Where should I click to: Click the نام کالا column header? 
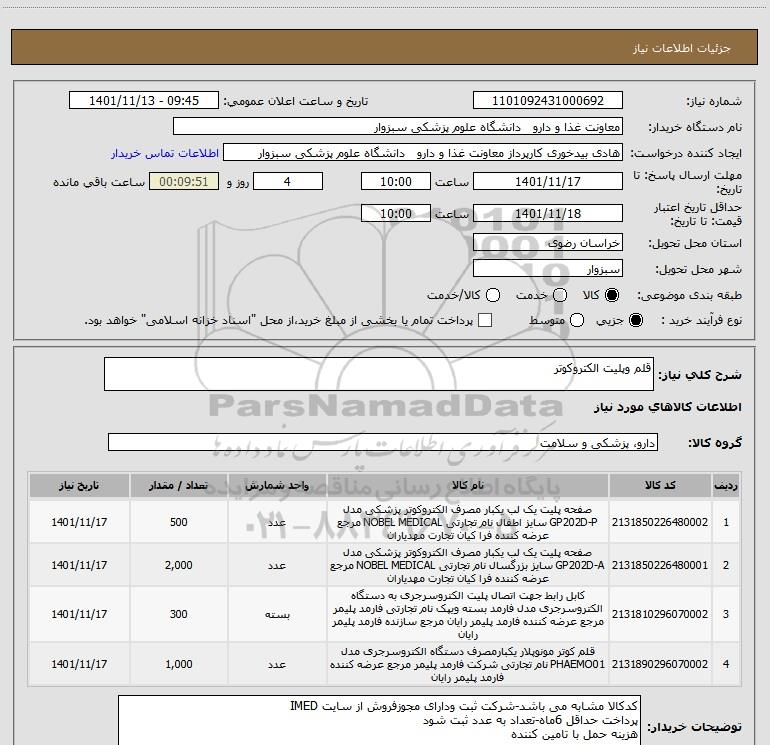[468, 486]
